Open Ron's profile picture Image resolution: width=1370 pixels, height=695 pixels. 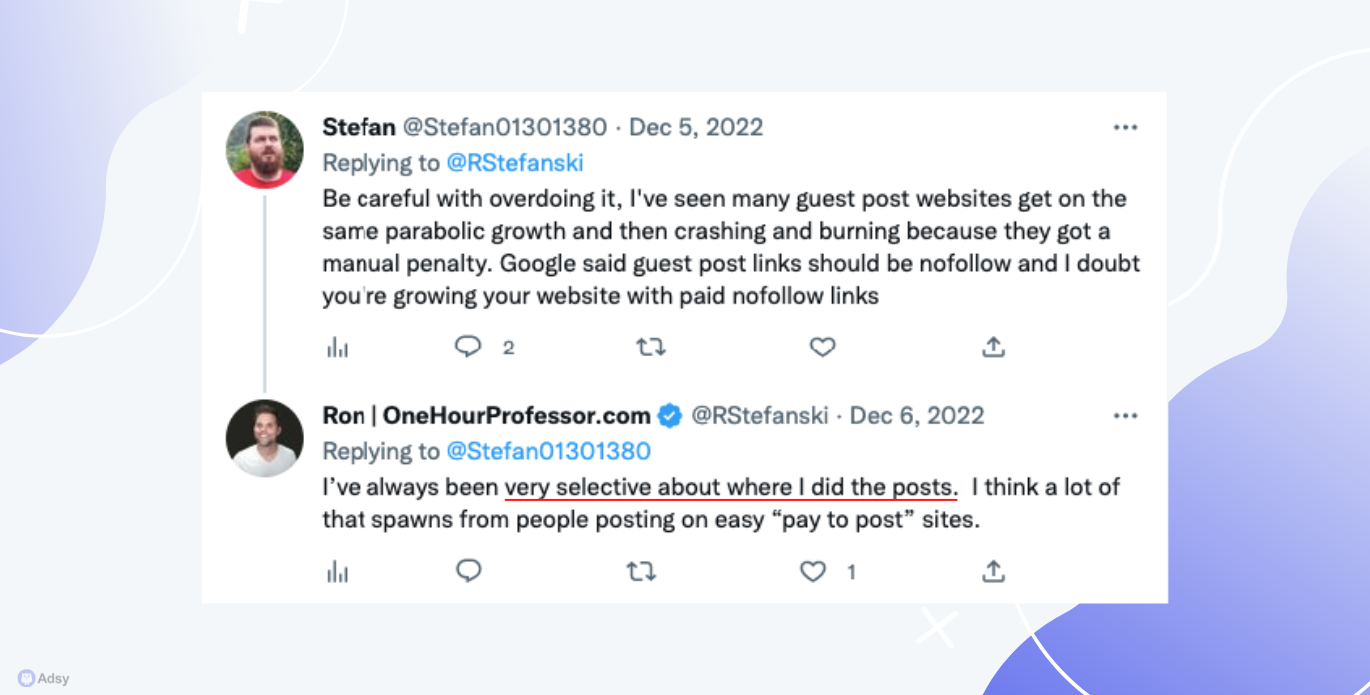pyautogui.click(x=264, y=438)
